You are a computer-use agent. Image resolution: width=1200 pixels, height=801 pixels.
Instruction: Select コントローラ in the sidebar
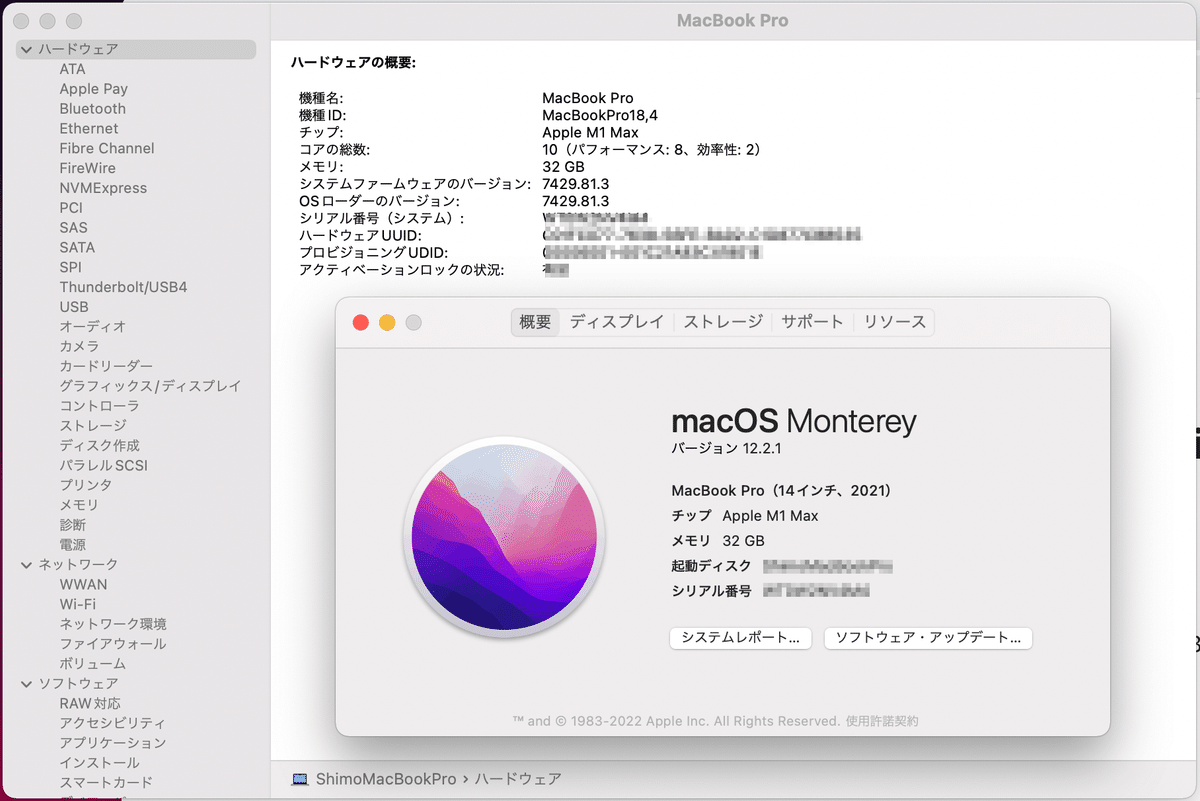tap(99, 406)
